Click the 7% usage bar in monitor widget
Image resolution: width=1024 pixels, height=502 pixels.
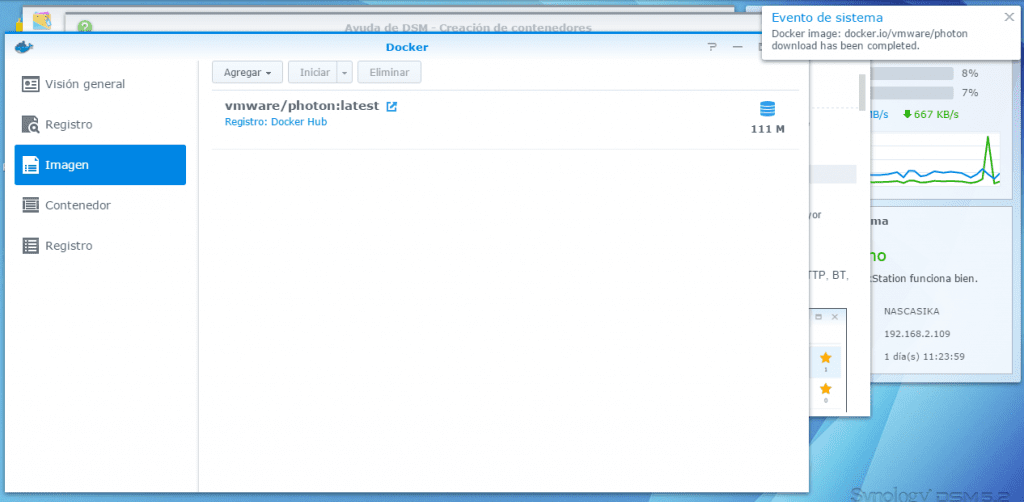[x=912, y=93]
